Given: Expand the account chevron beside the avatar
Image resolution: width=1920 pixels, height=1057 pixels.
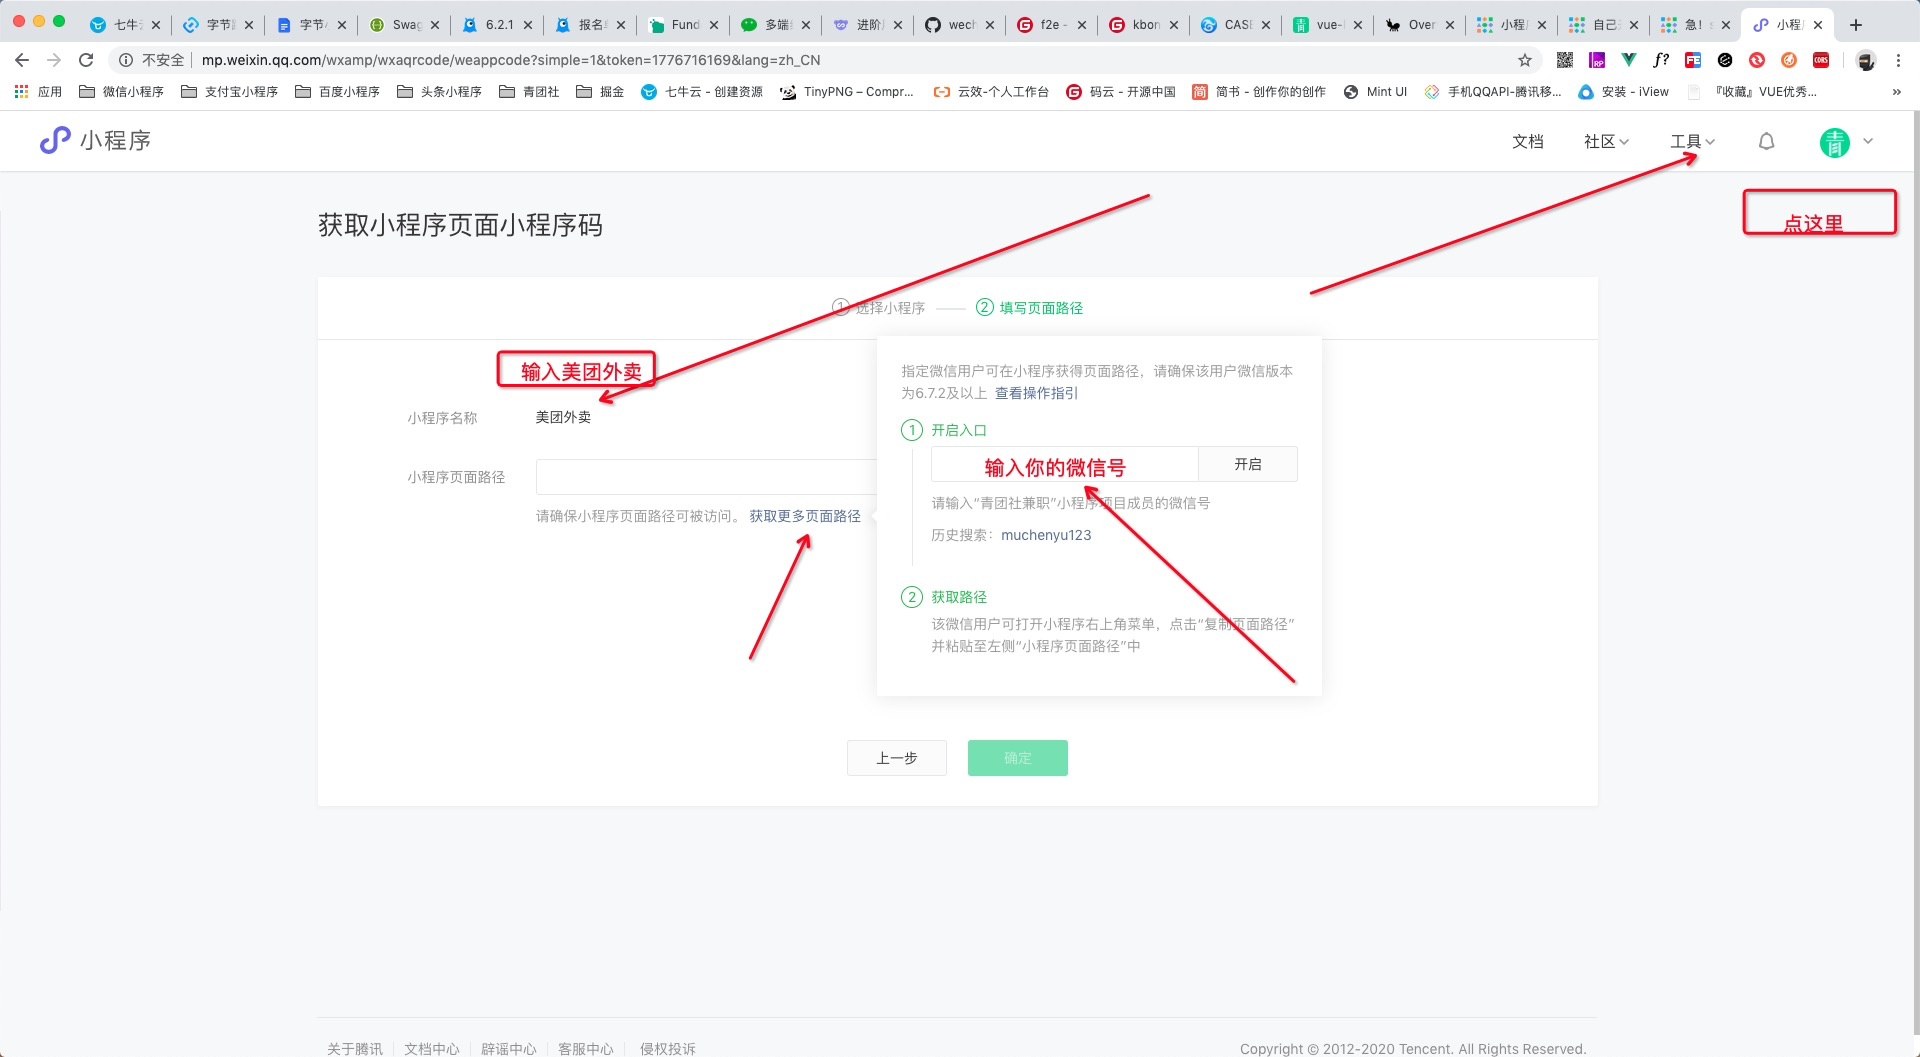Looking at the screenshot, I should click(x=1868, y=141).
